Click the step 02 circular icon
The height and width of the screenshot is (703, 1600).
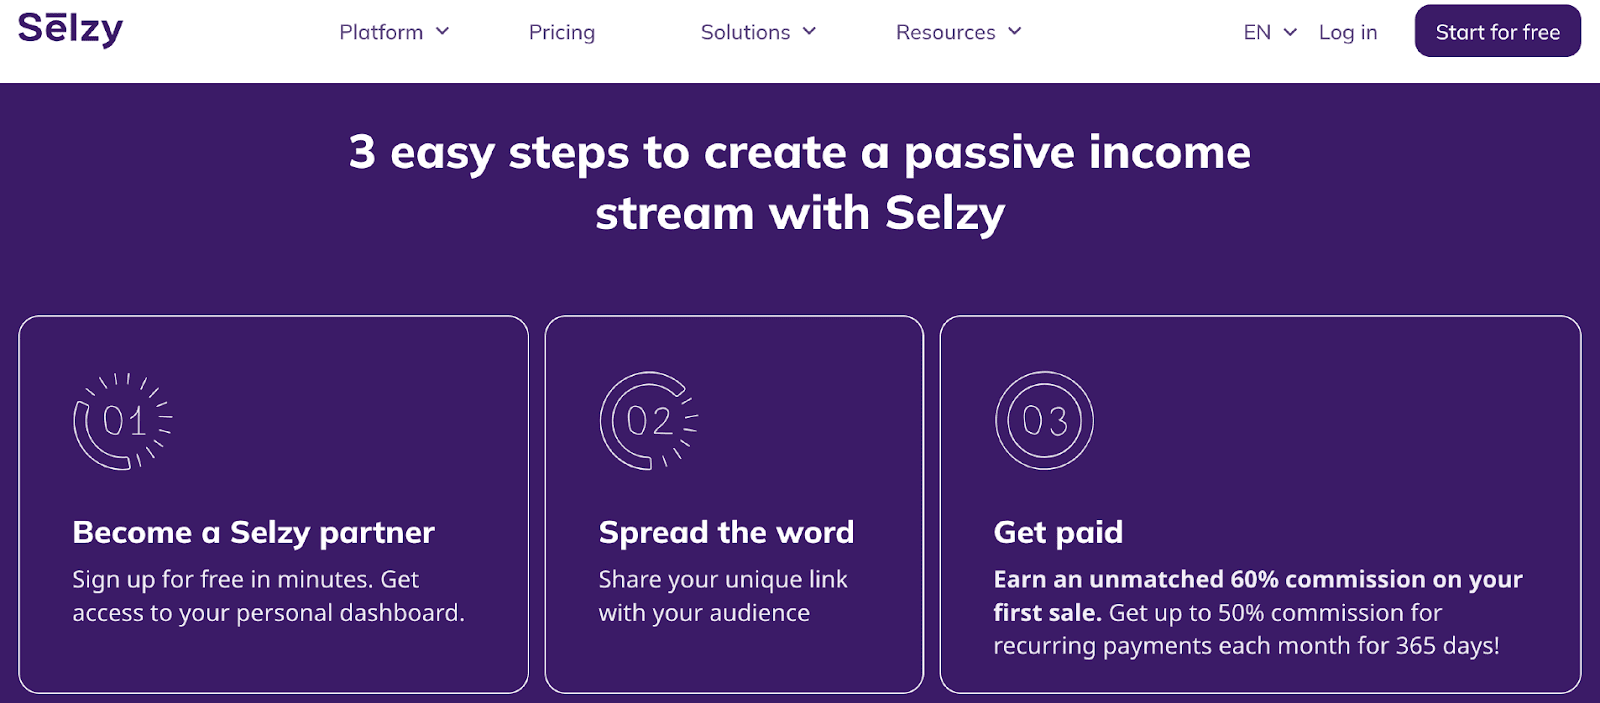click(x=648, y=421)
